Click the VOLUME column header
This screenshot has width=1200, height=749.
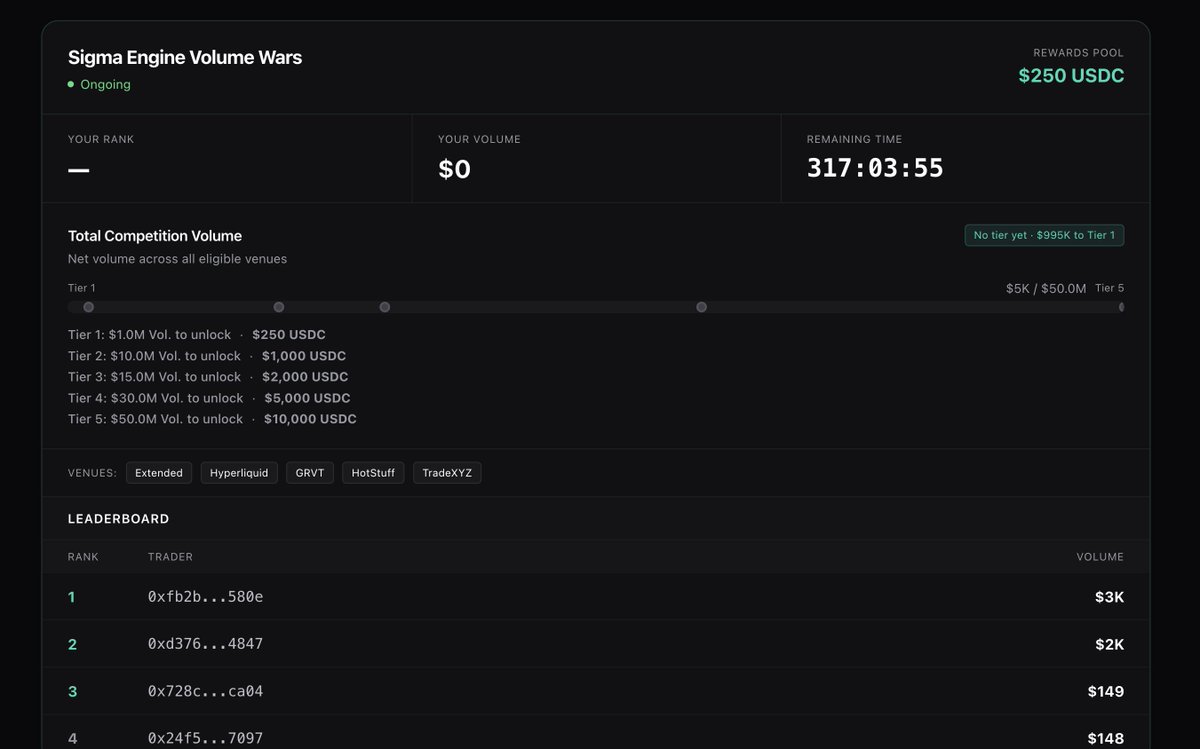click(1100, 557)
